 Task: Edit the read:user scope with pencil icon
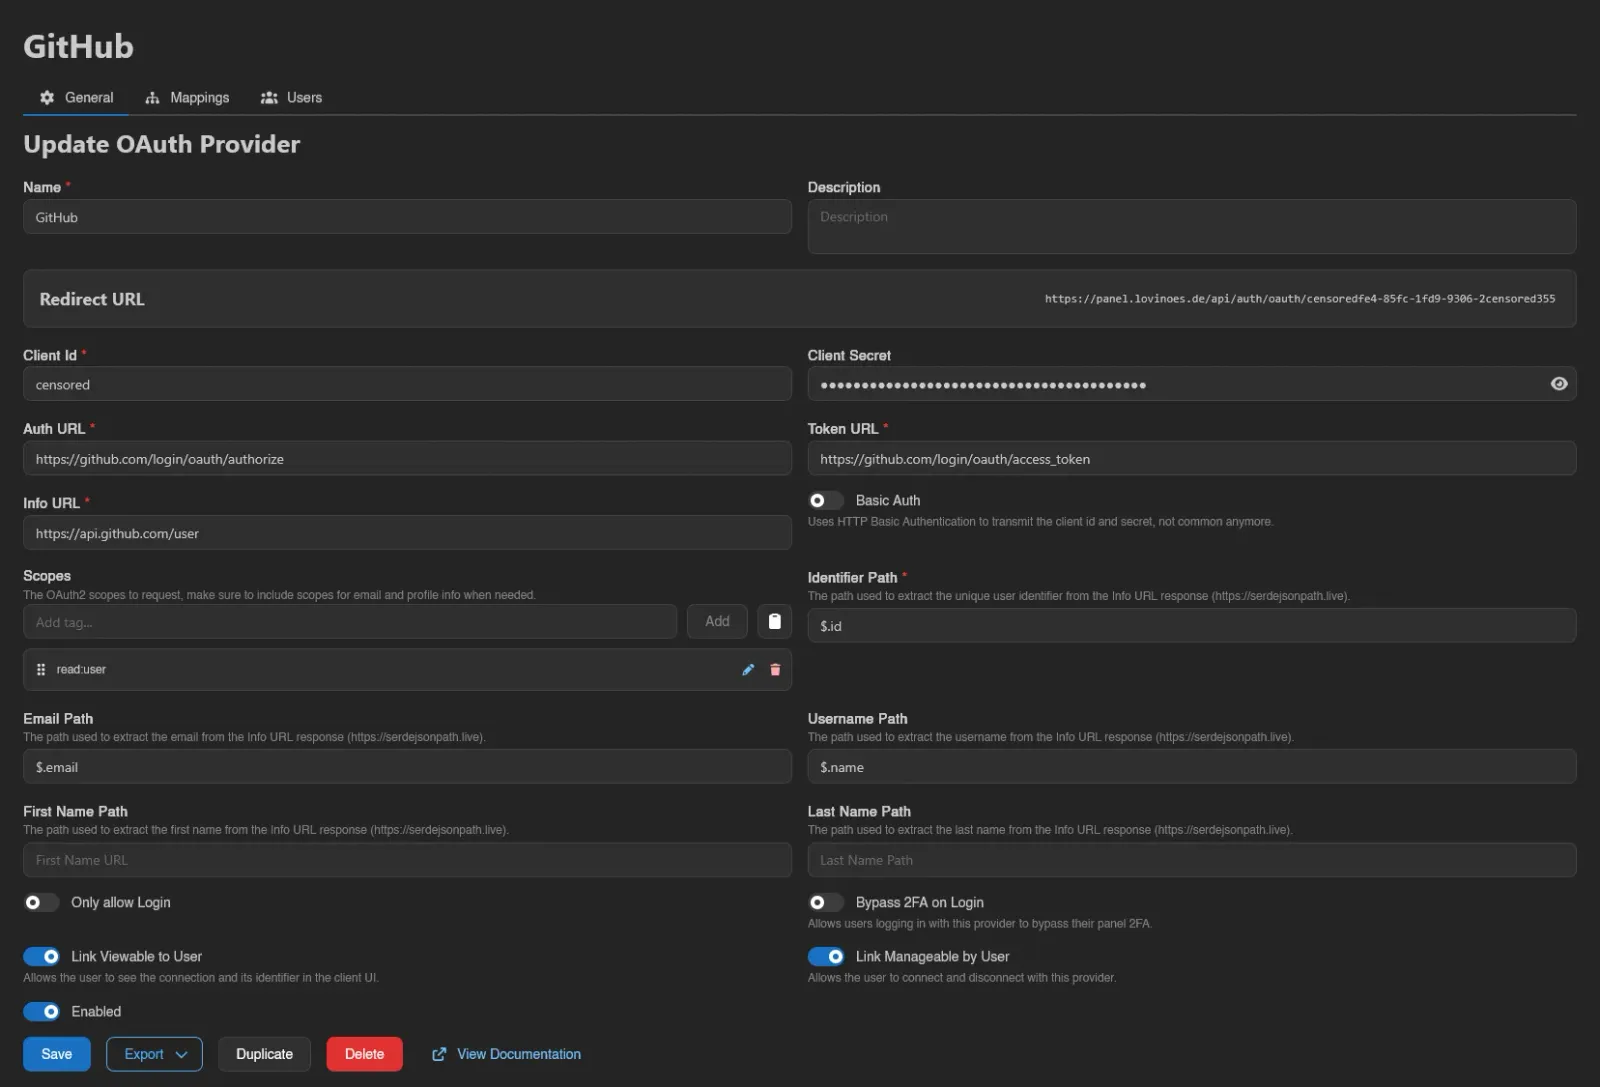[x=748, y=670]
